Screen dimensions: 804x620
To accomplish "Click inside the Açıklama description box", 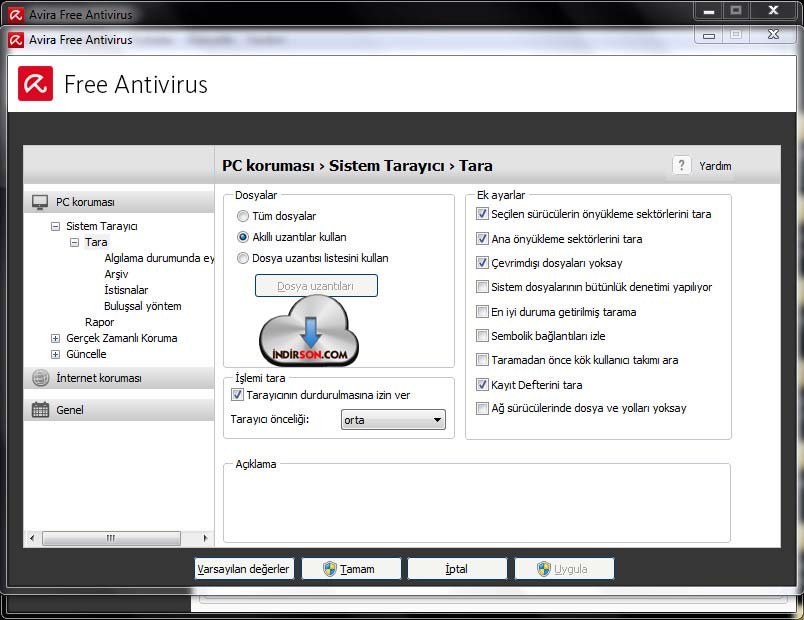I will [x=476, y=505].
